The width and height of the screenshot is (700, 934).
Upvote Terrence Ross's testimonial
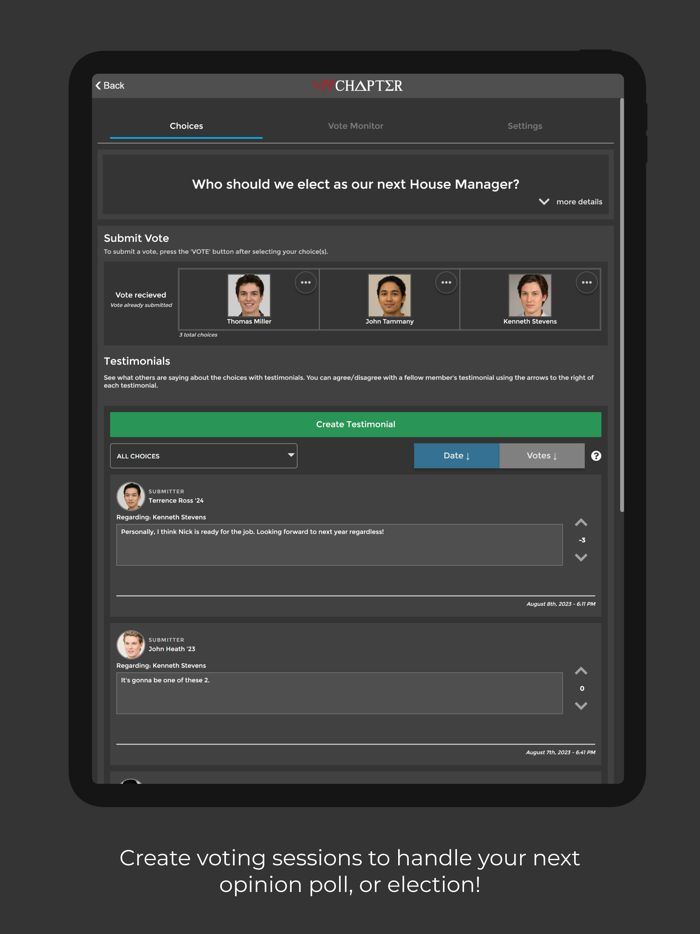(581, 523)
